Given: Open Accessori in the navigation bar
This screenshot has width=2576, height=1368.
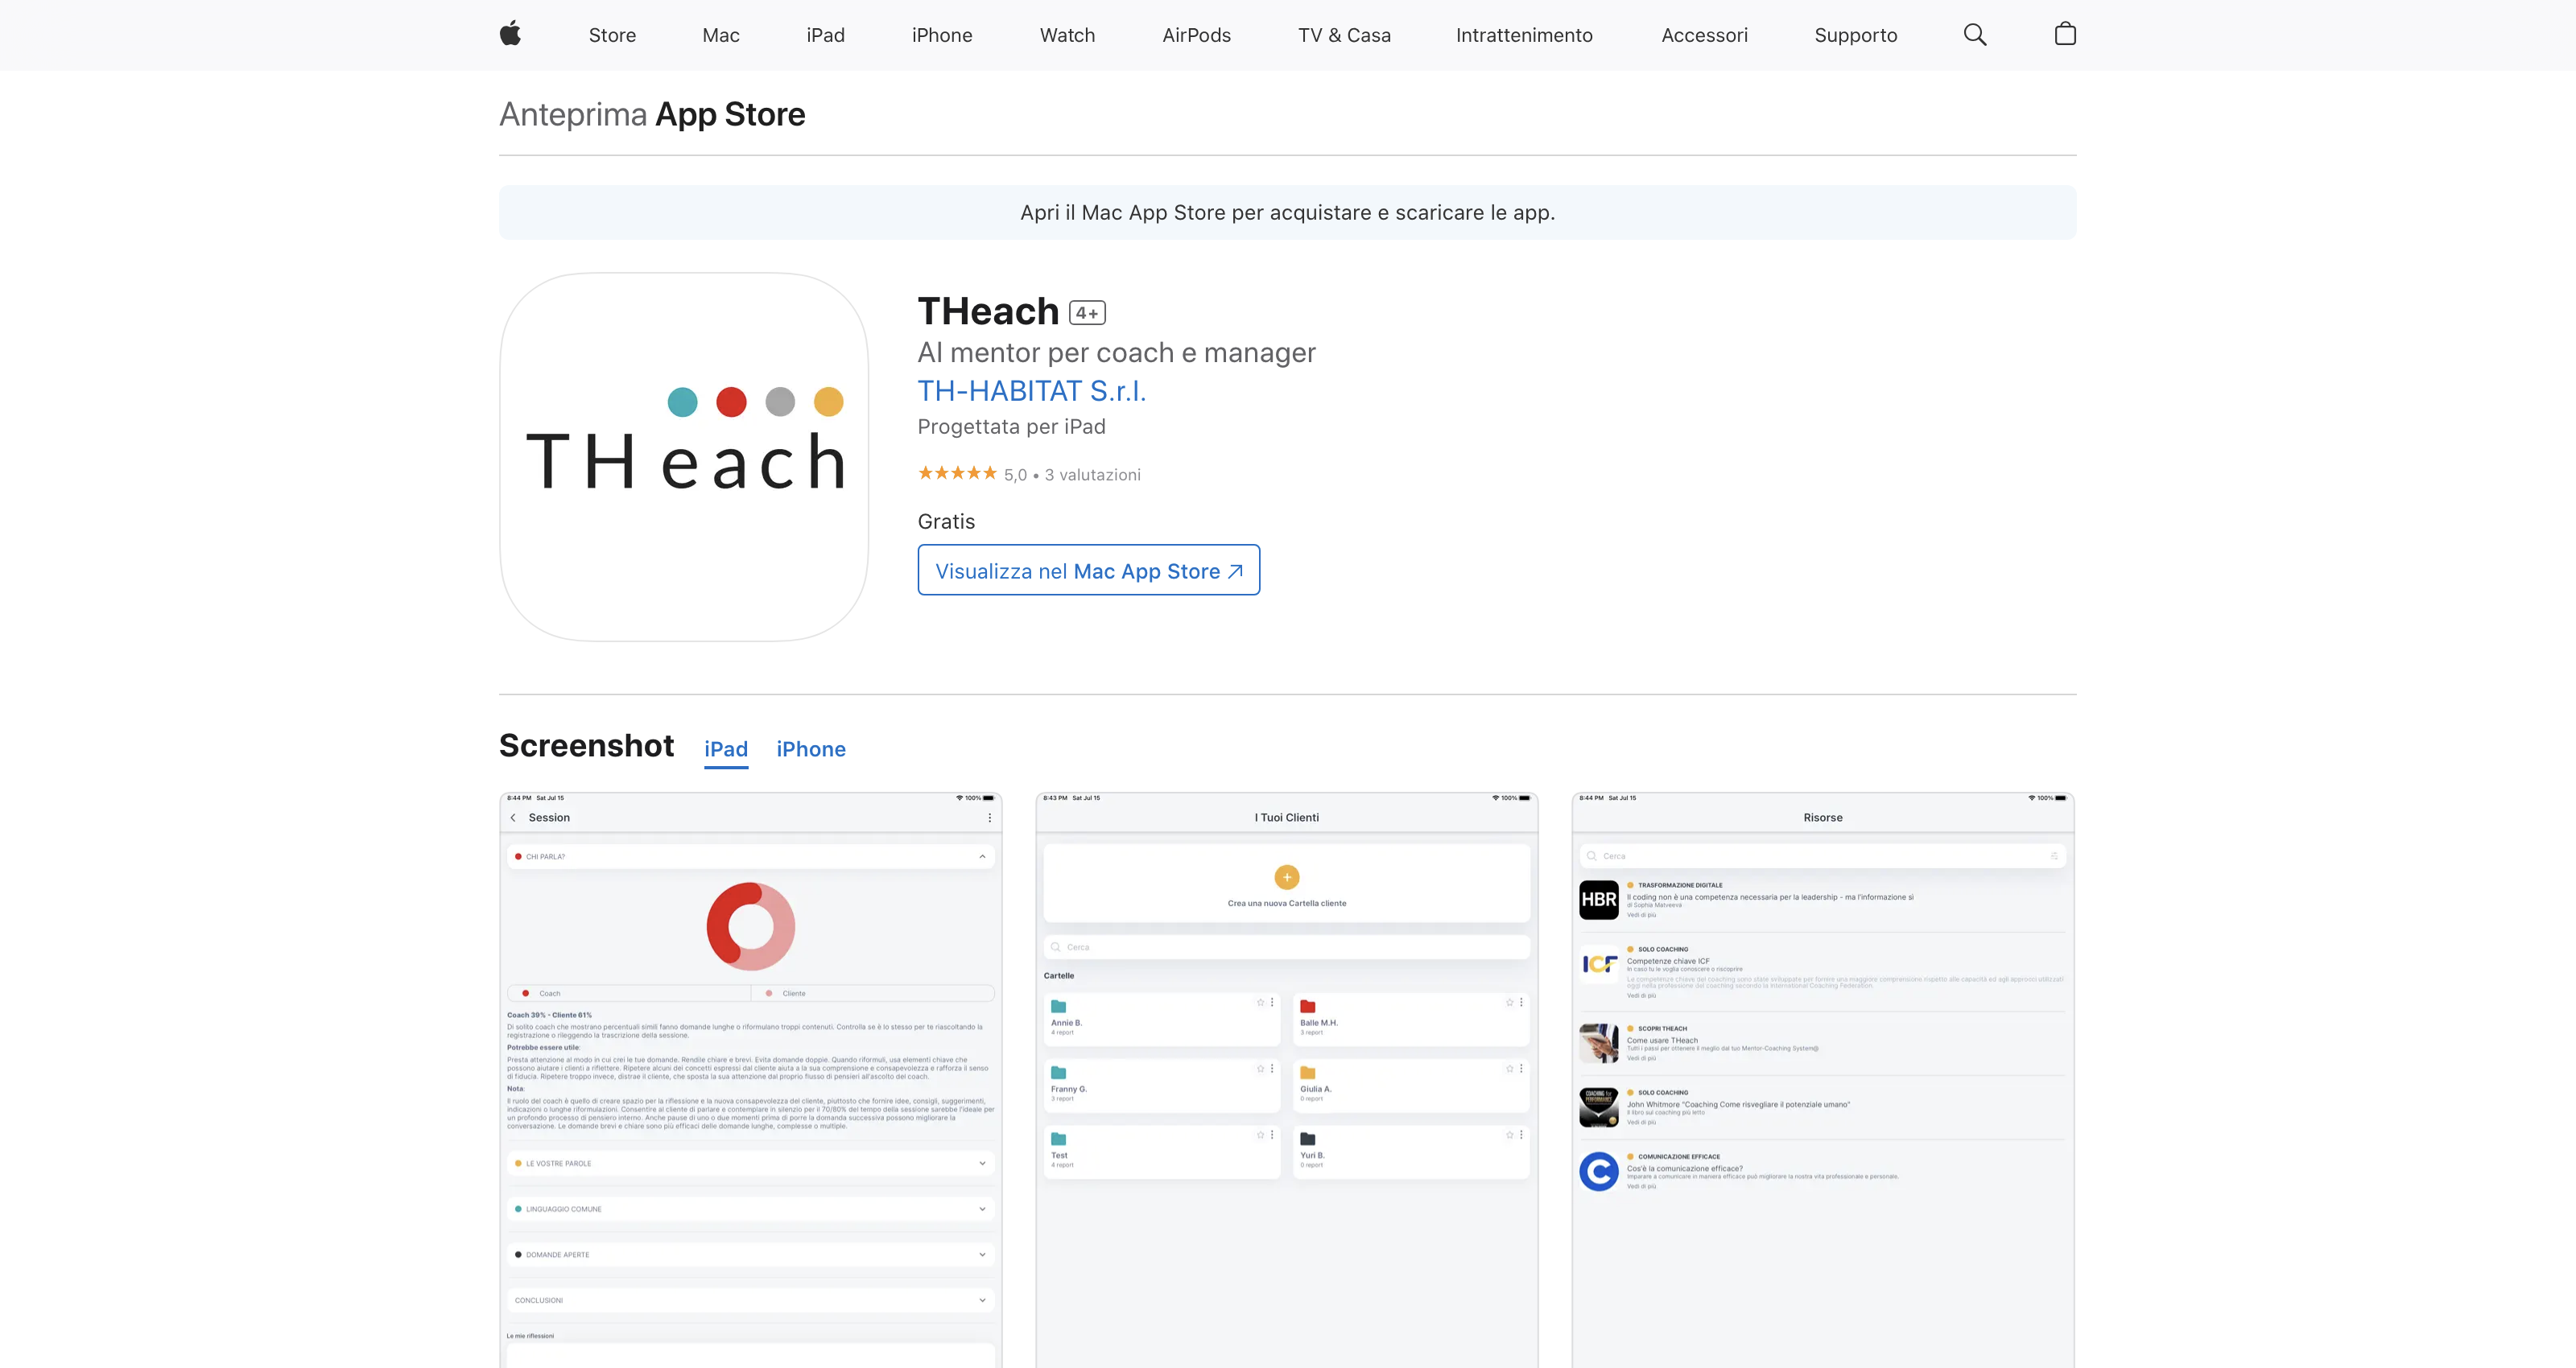Looking at the screenshot, I should pos(1704,35).
